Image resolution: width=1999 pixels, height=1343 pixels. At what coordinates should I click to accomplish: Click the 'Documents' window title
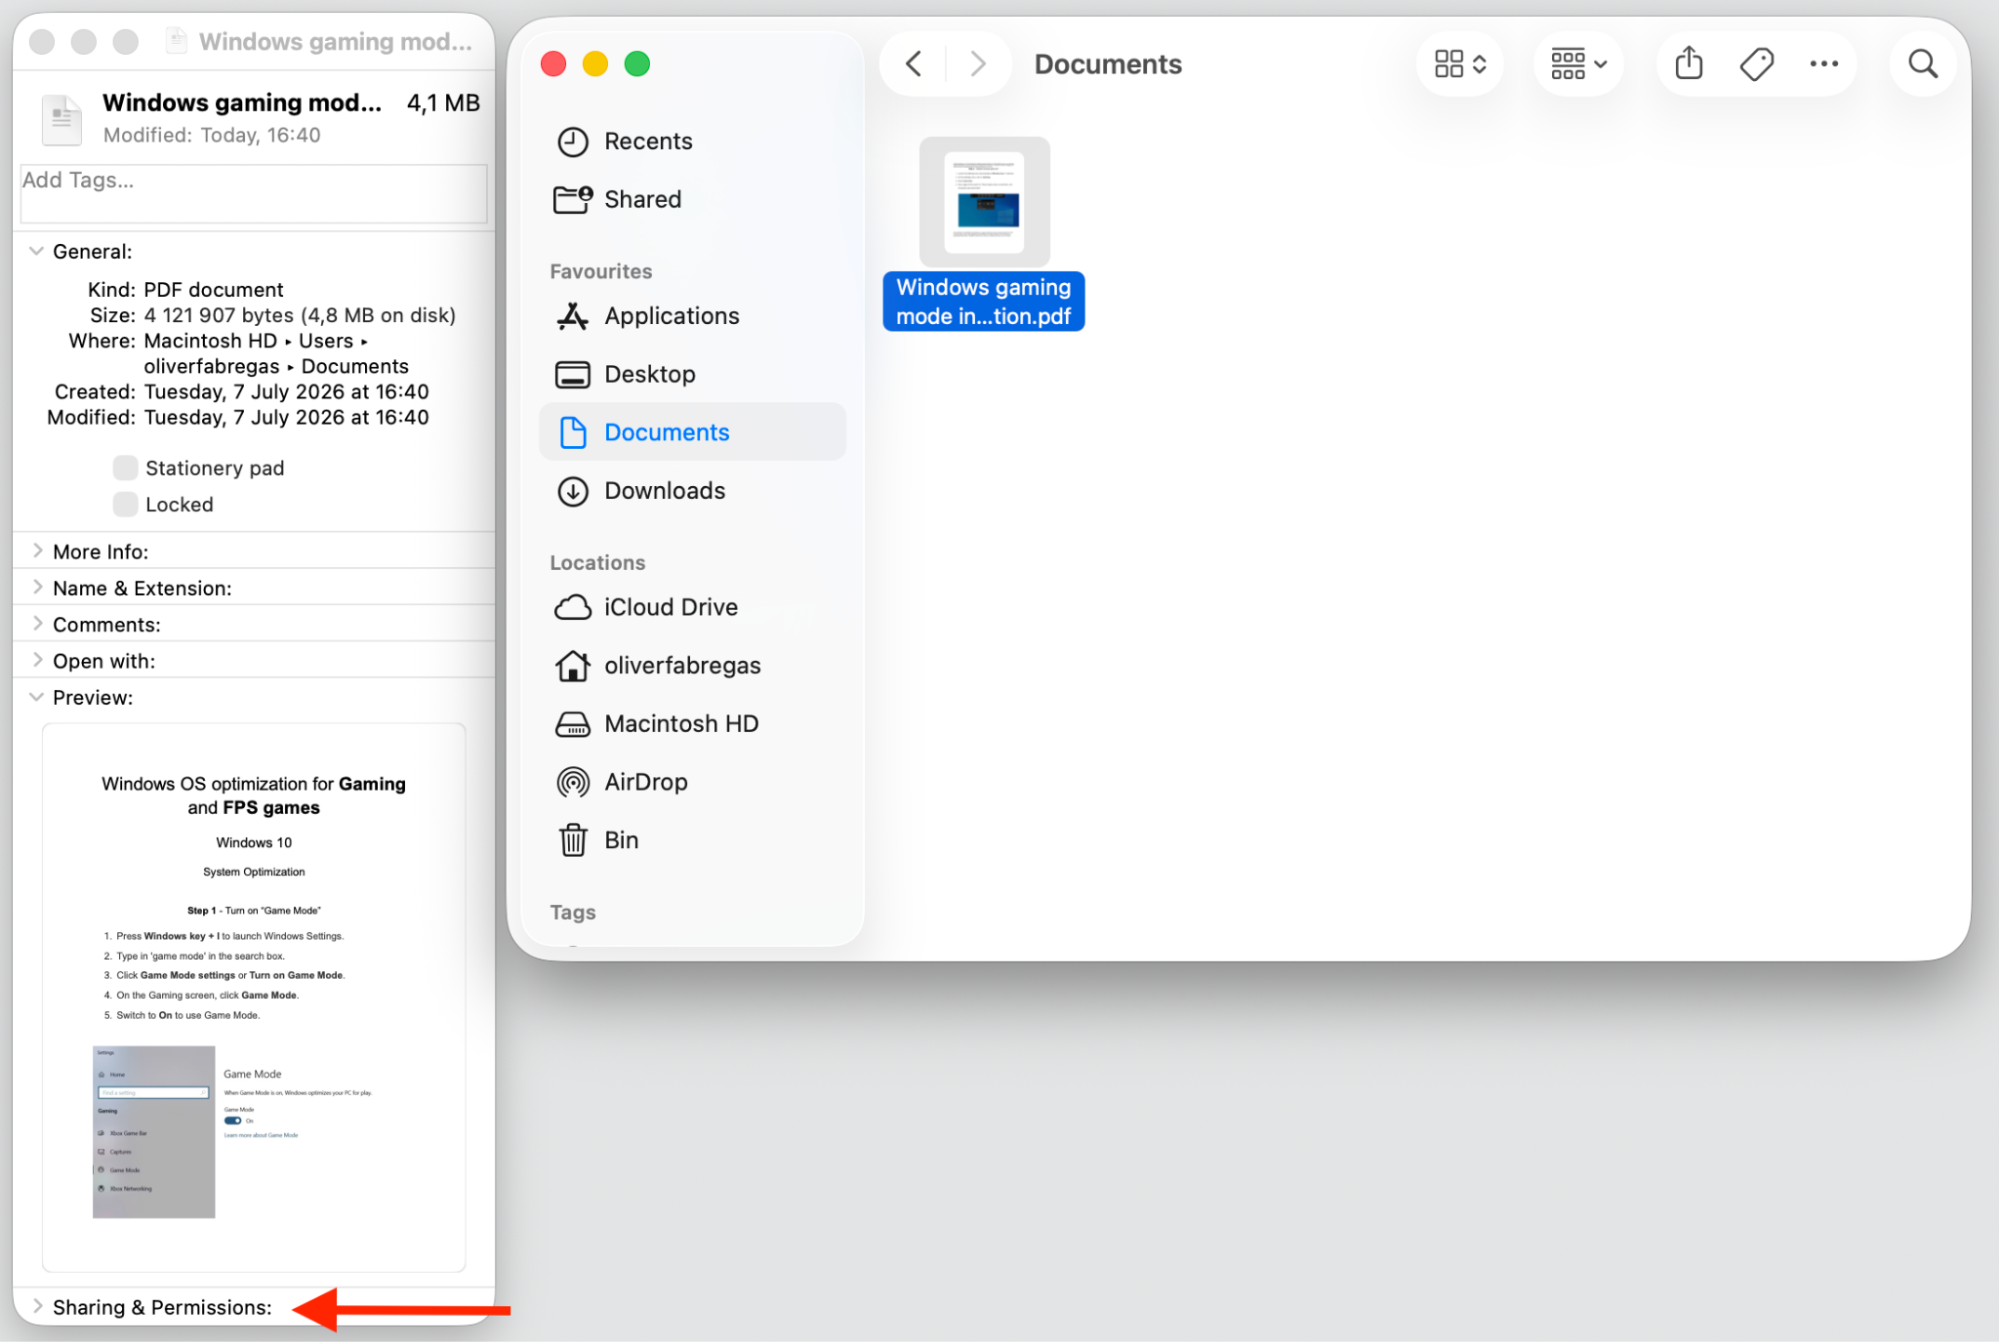pos(1108,64)
